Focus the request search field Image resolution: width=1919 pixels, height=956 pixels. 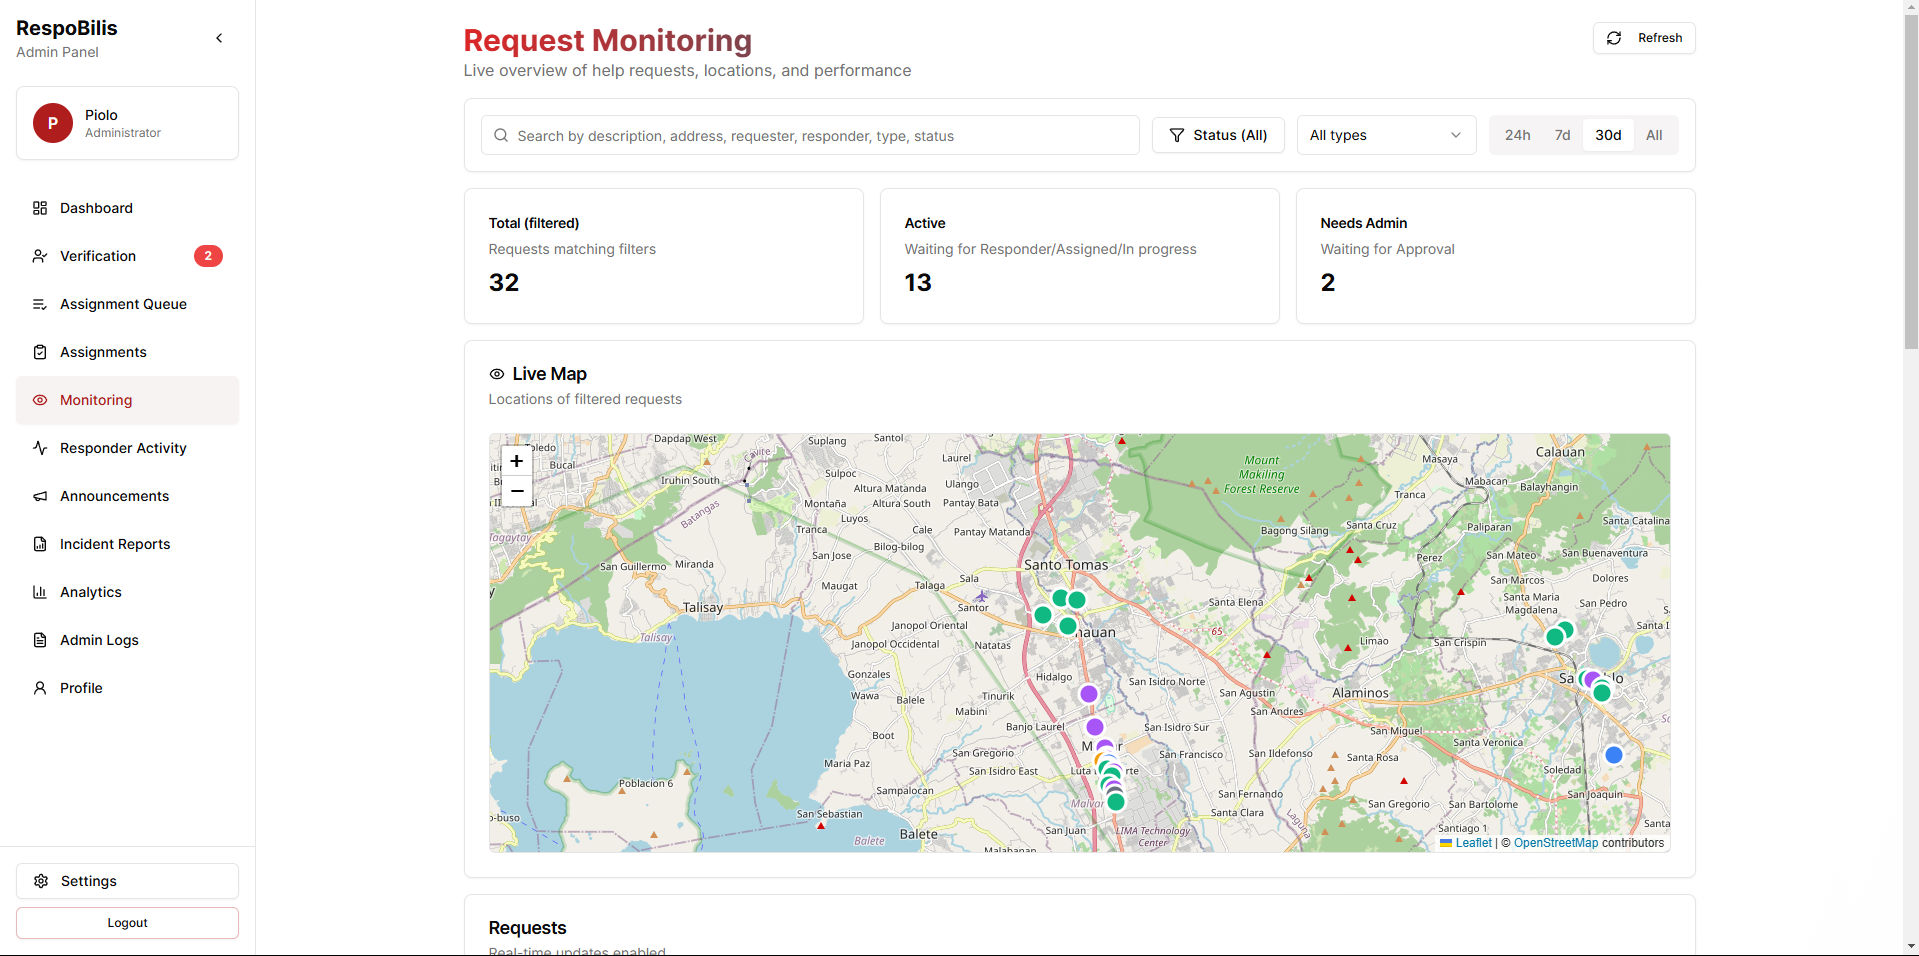(810, 135)
